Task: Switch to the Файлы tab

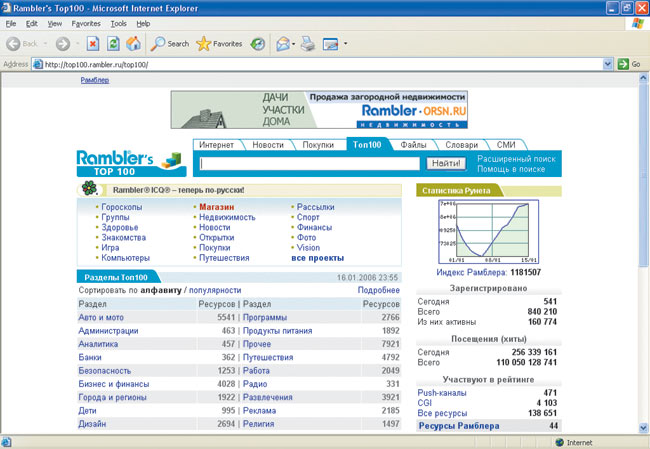Action: click(413, 145)
